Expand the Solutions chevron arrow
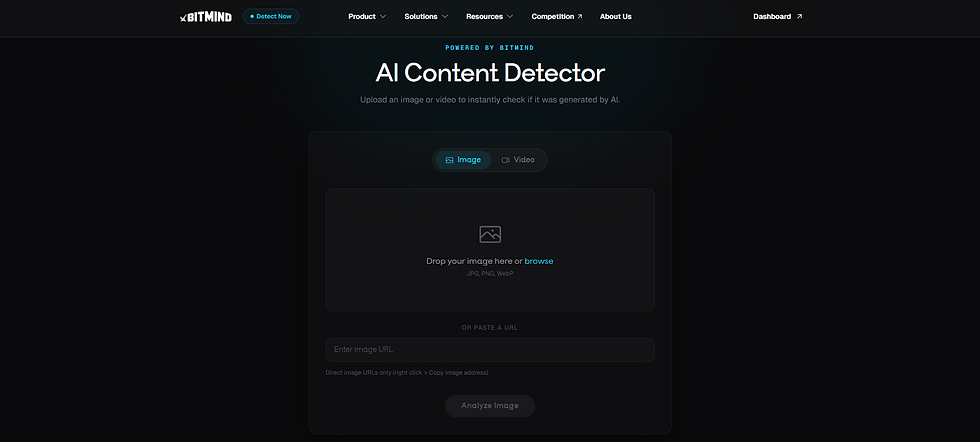 tap(445, 17)
